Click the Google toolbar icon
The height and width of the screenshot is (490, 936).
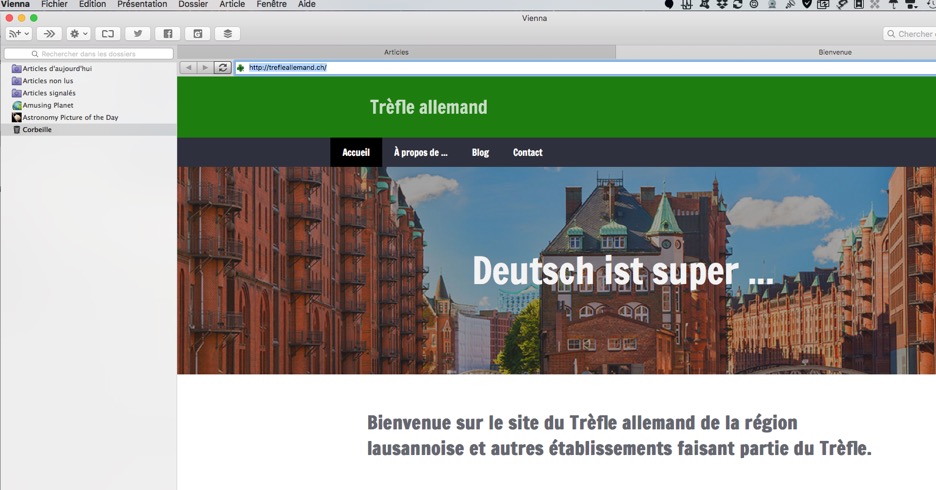198,34
